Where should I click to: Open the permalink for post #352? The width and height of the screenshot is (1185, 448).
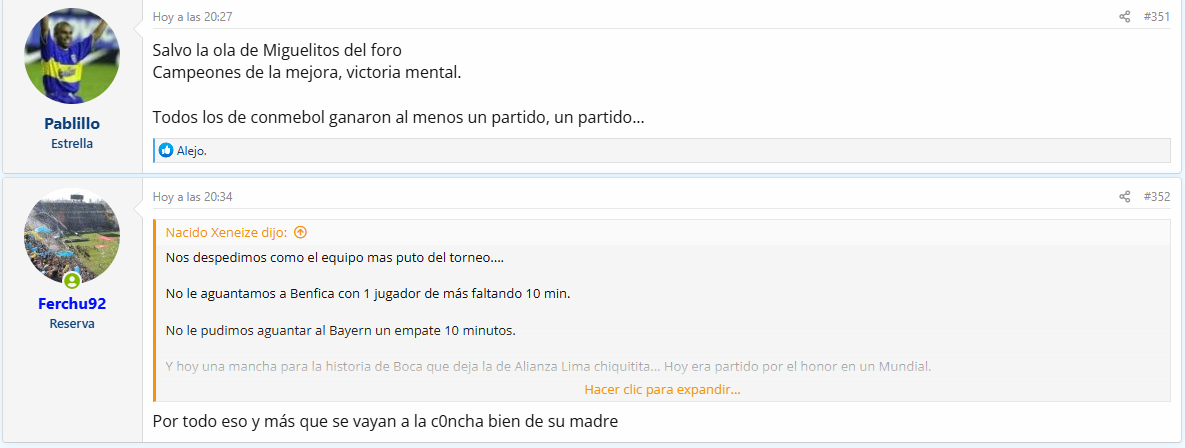tap(1156, 196)
